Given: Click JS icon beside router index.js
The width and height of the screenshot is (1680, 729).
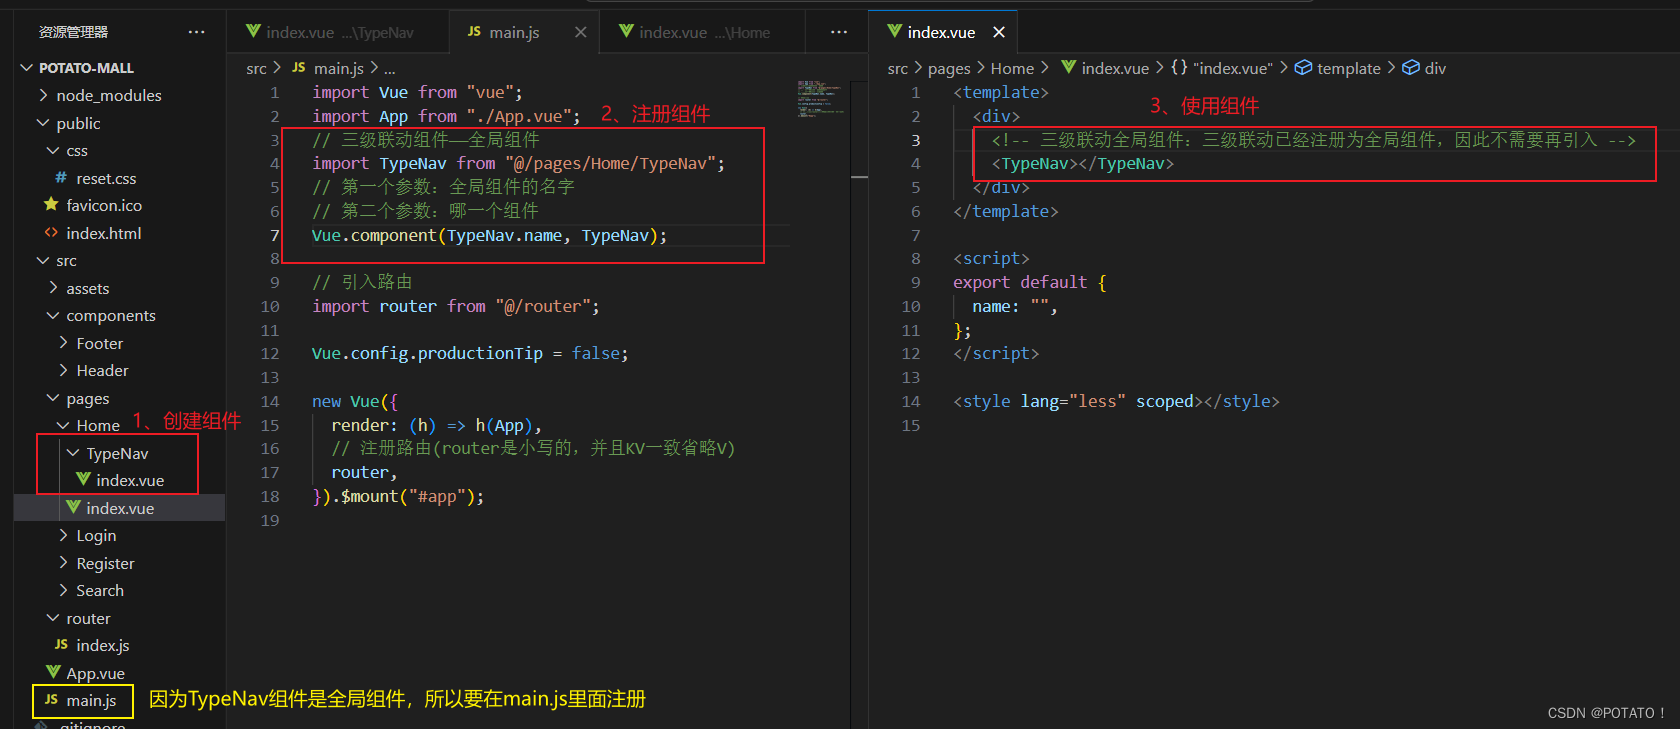Looking at the screenshot, I should [61, 645].
